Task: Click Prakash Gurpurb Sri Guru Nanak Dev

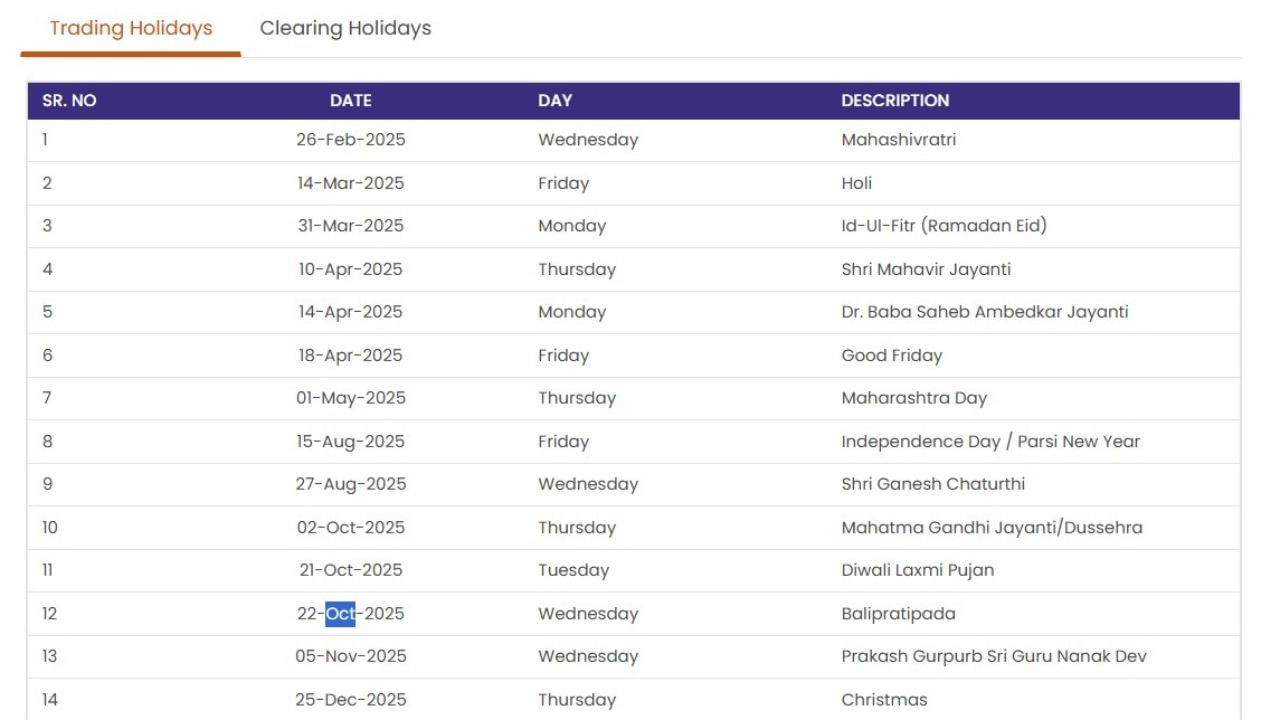Action: pyautogui.click(x=993, y=656)
